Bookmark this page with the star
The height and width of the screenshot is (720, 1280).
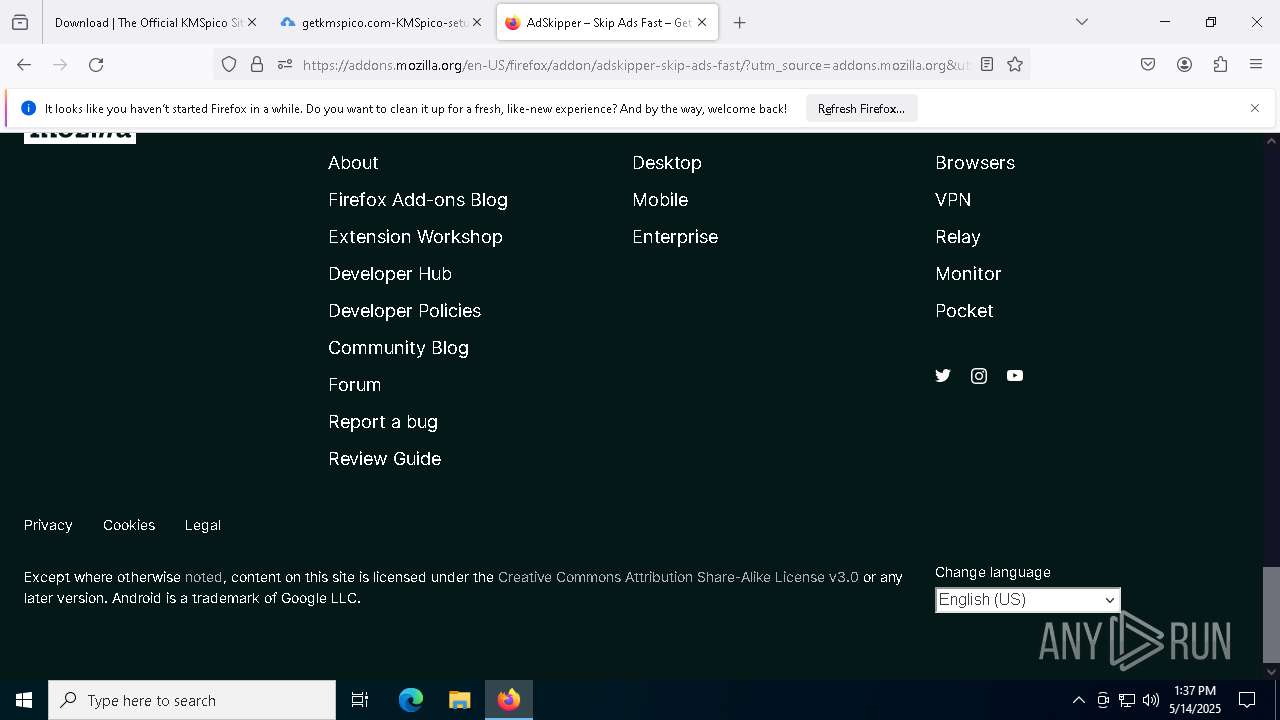(1015, 65)
